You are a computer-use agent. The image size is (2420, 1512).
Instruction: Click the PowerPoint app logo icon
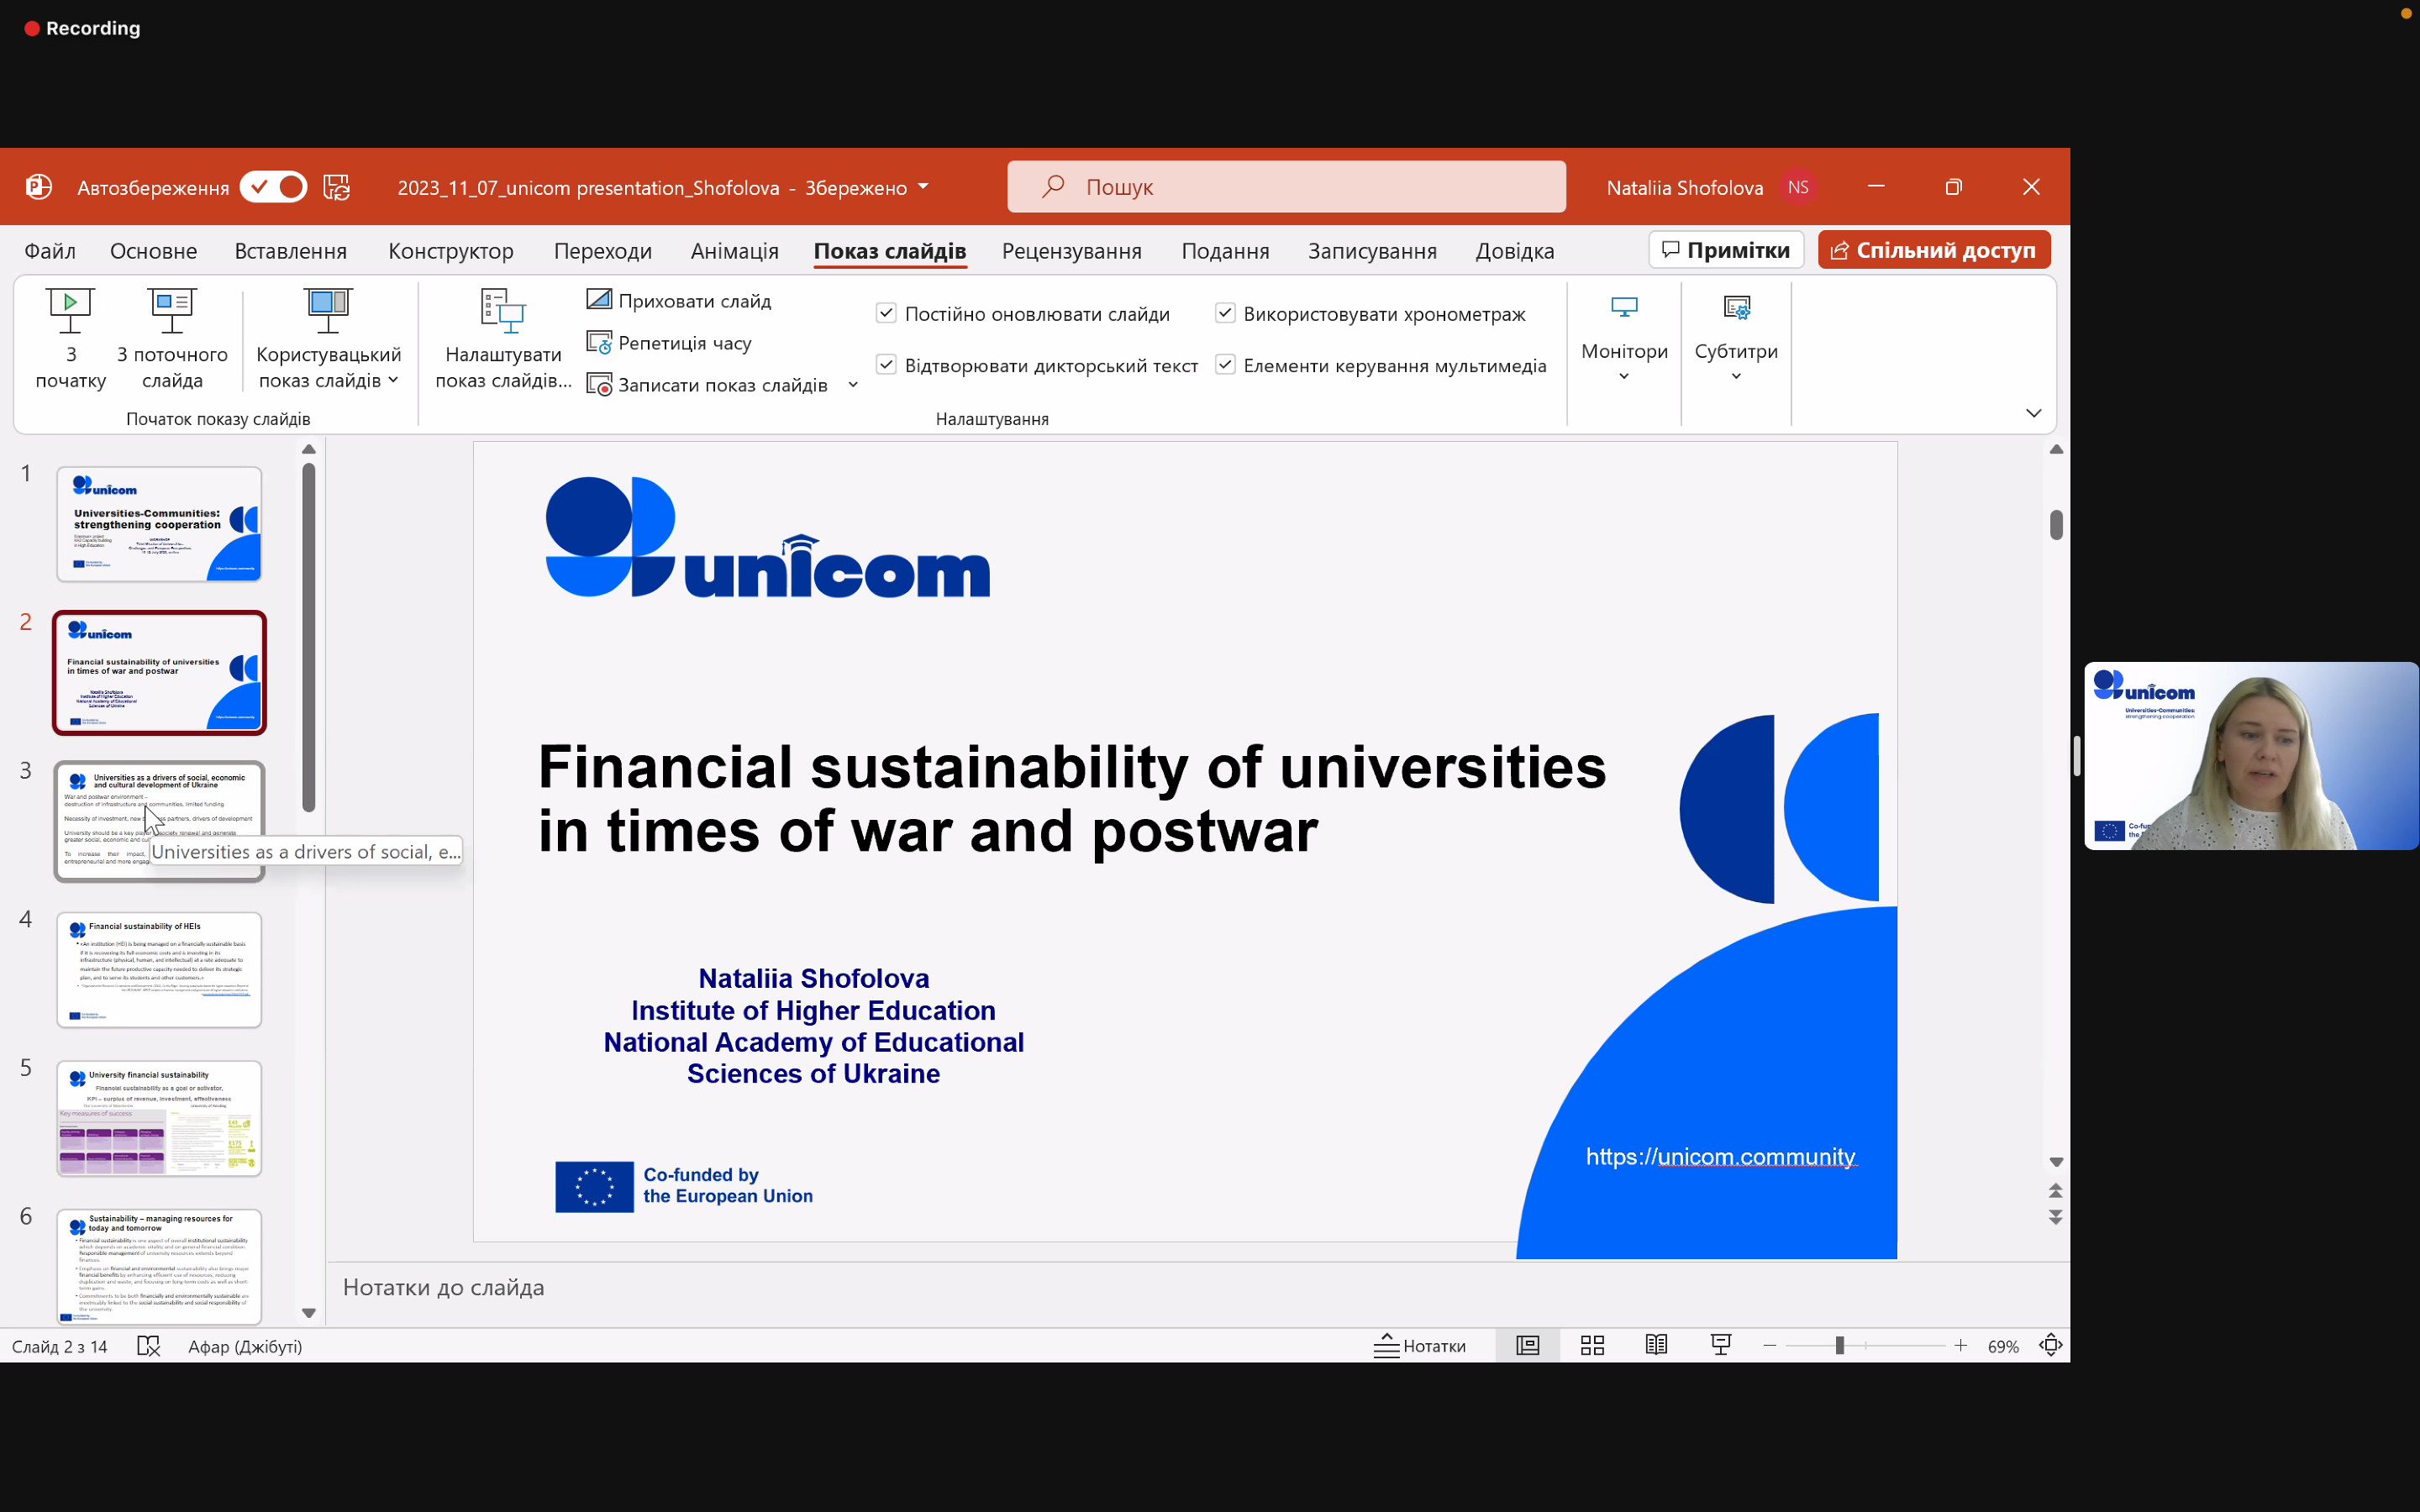click(39, 187)
